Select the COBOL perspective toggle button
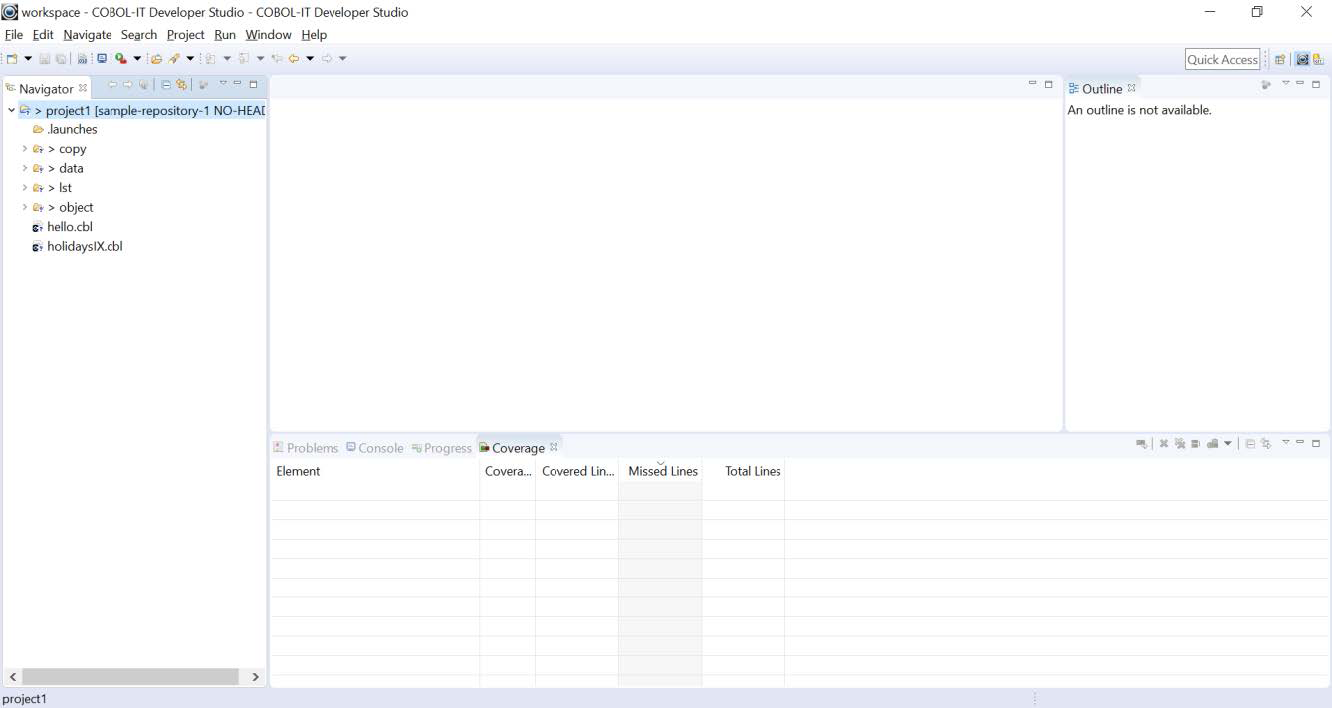 1302,60
